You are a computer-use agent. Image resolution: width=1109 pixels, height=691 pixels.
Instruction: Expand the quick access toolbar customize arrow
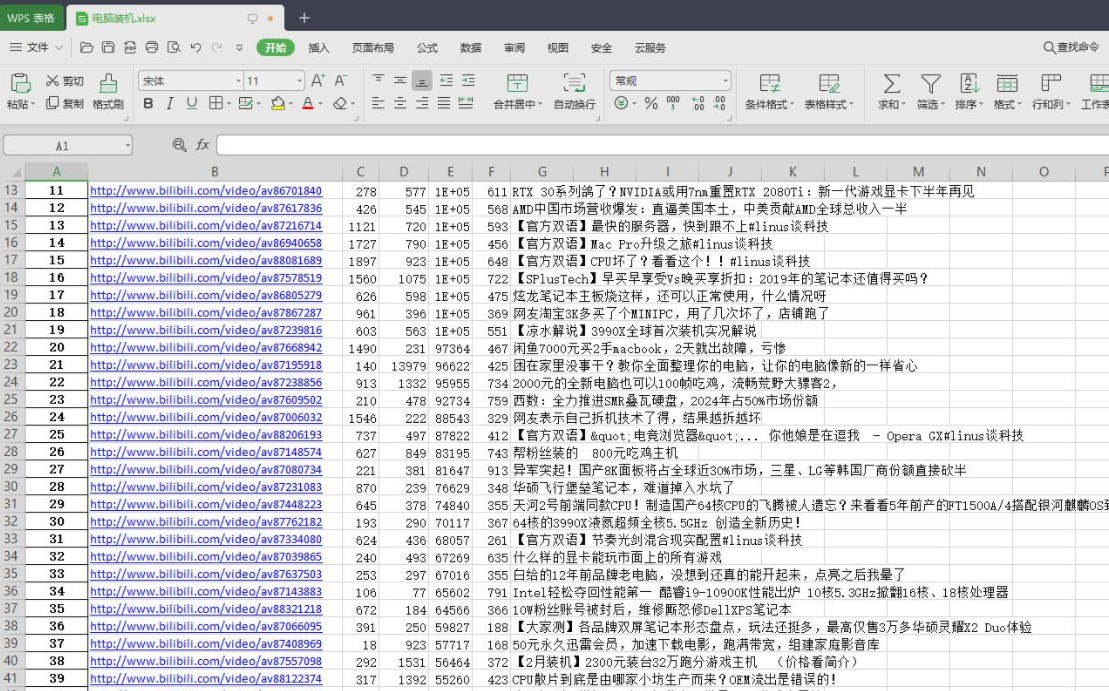240,47
